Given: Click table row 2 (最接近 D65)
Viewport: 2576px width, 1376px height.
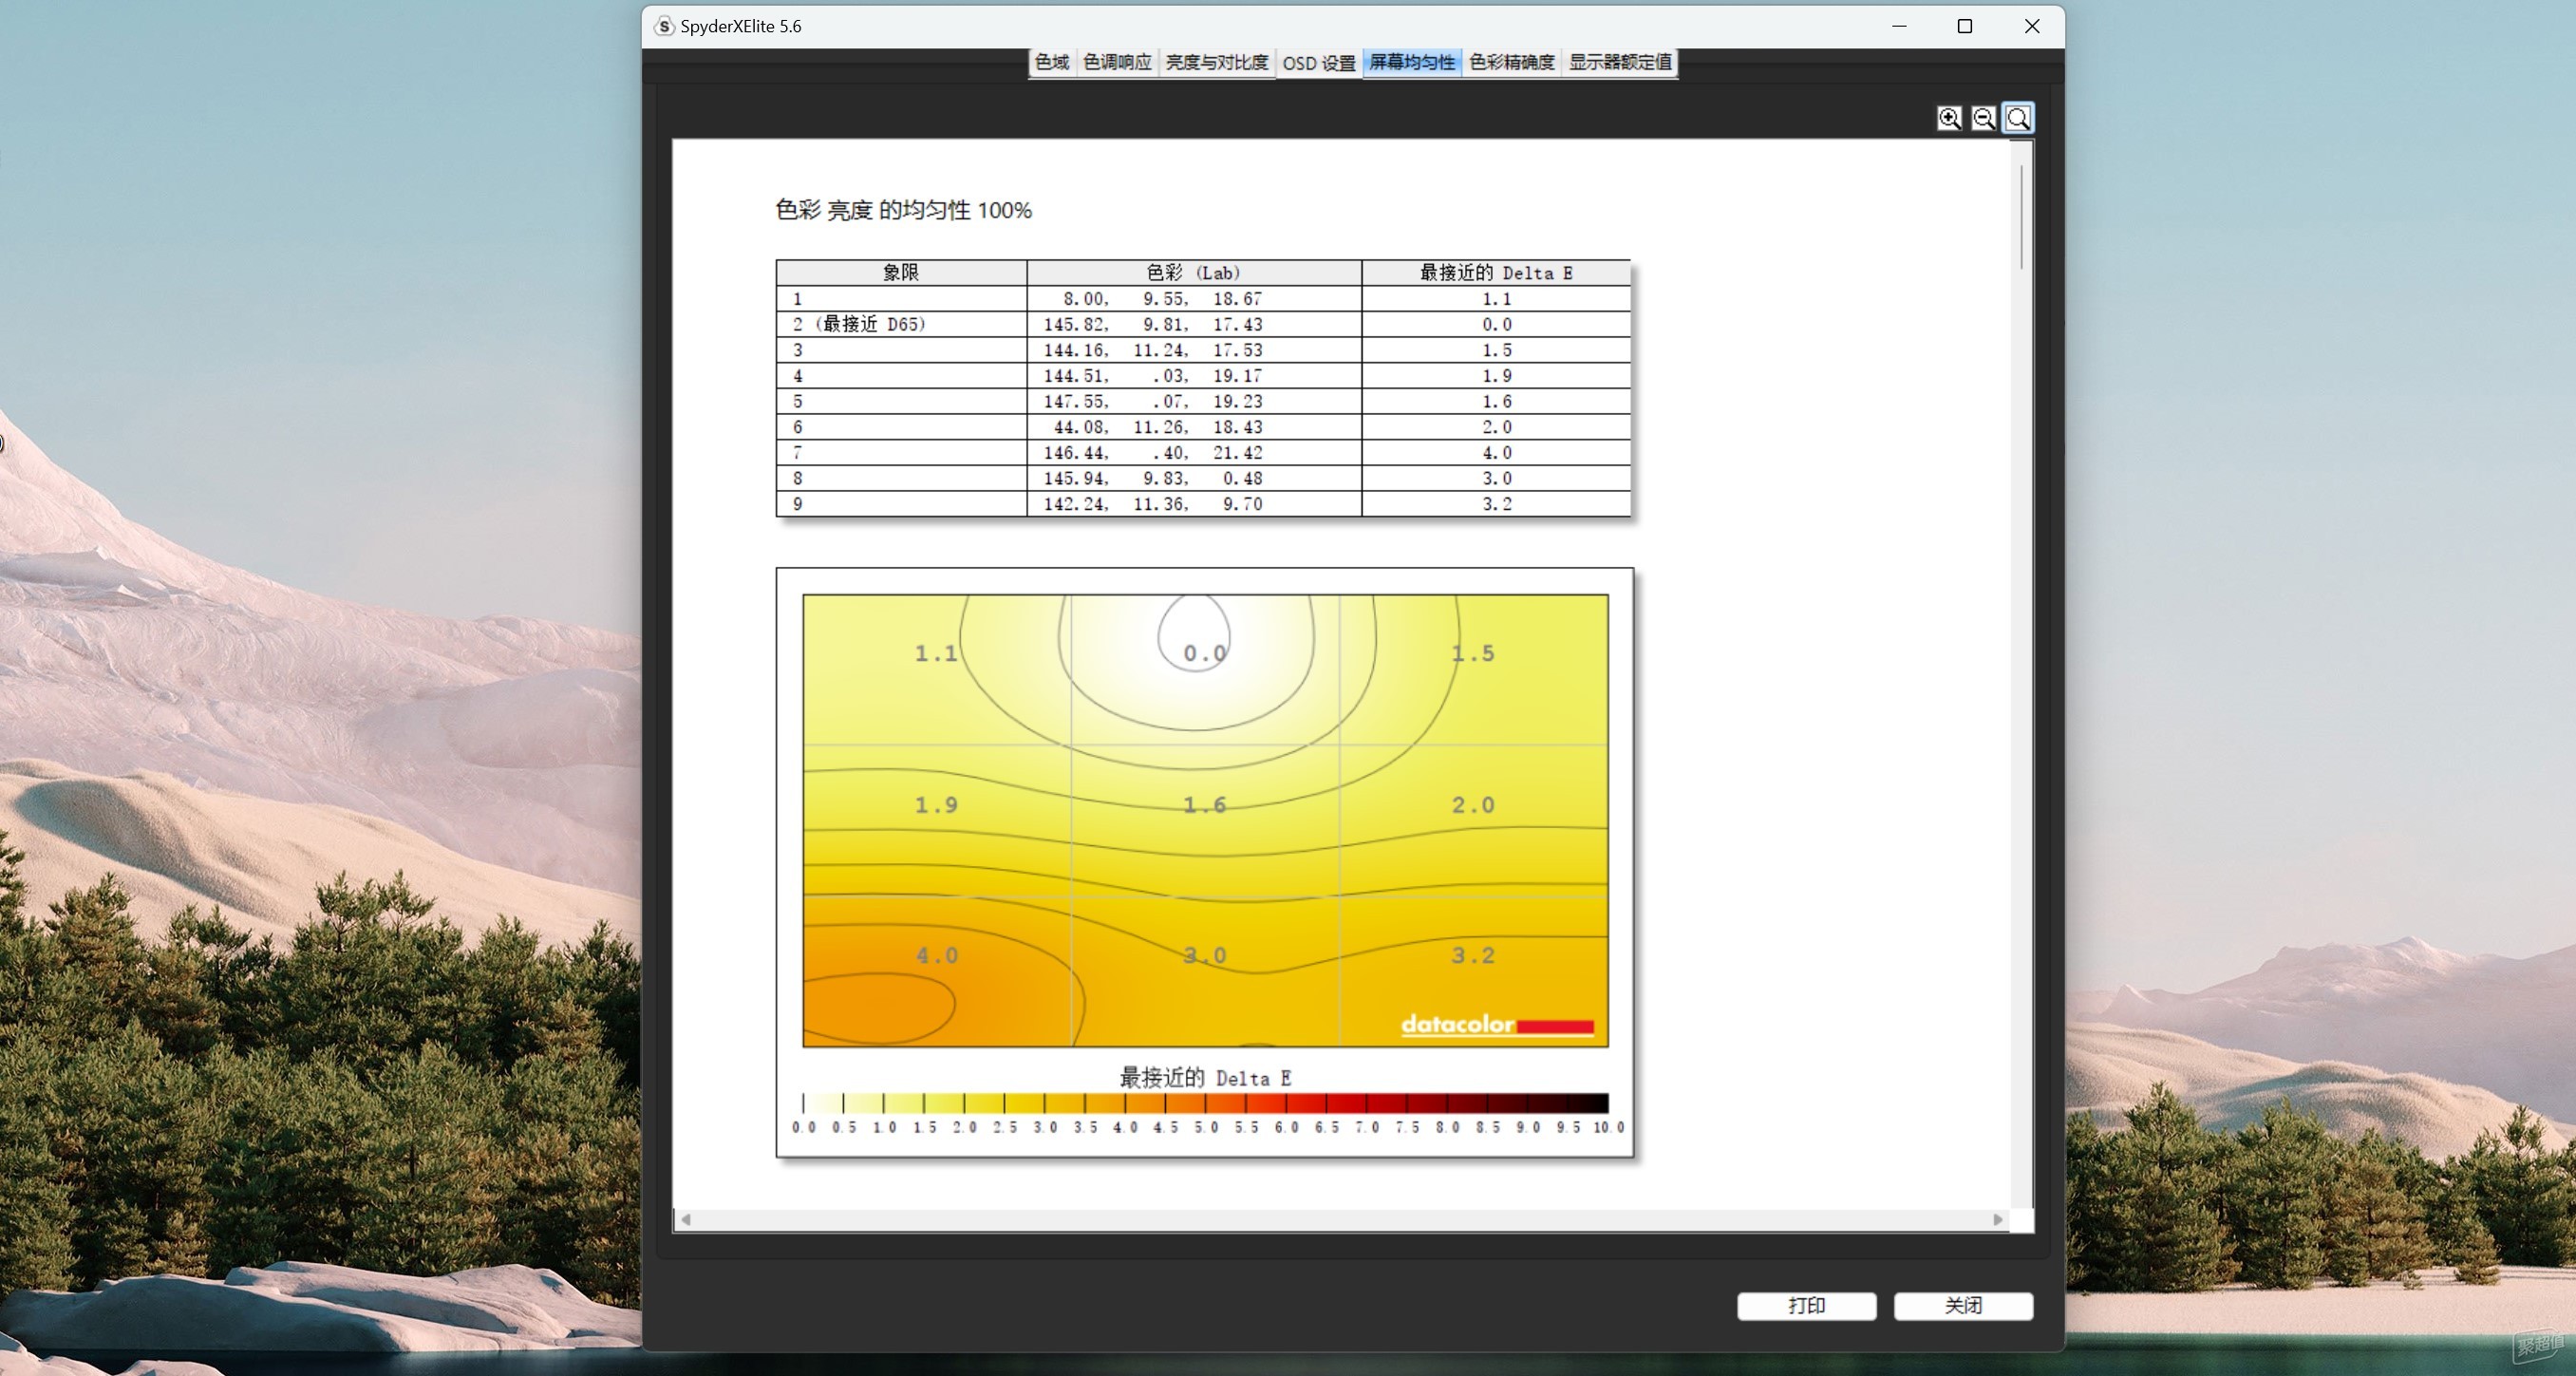Looking at the screenshot, I should (1203, 324).
